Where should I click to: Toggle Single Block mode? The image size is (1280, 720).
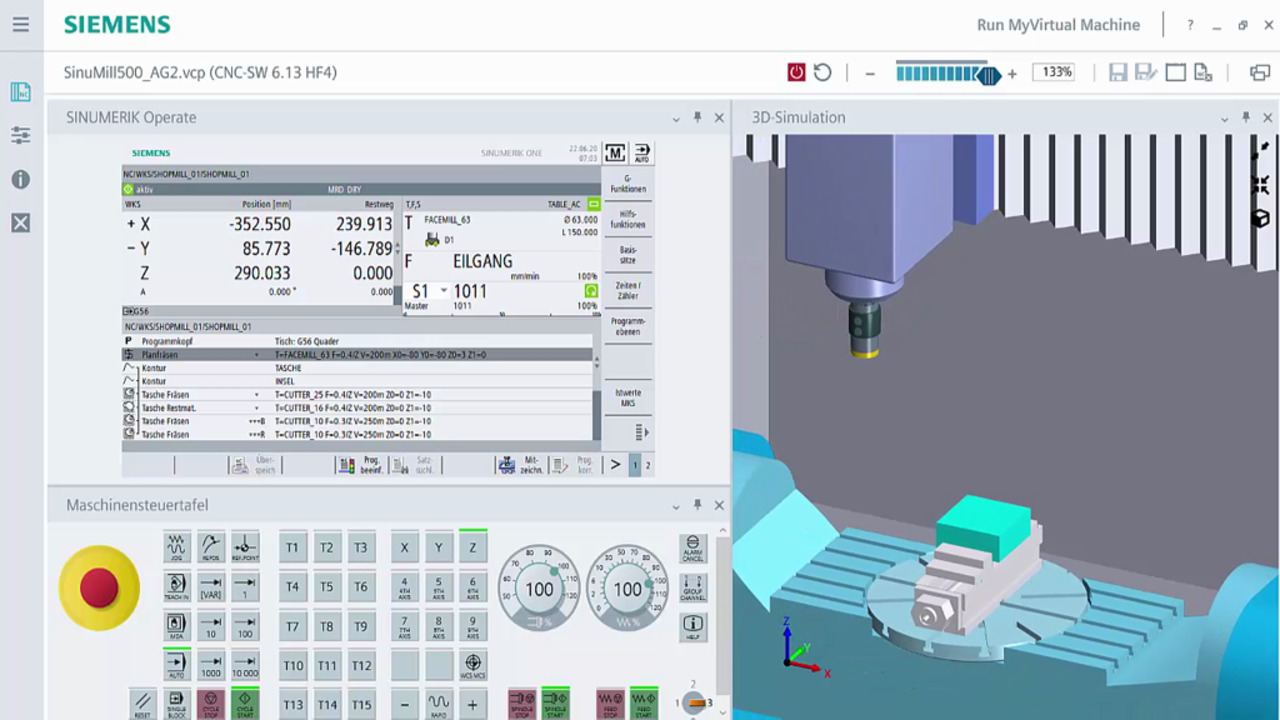pyautogui.click(x=177, y=702)
